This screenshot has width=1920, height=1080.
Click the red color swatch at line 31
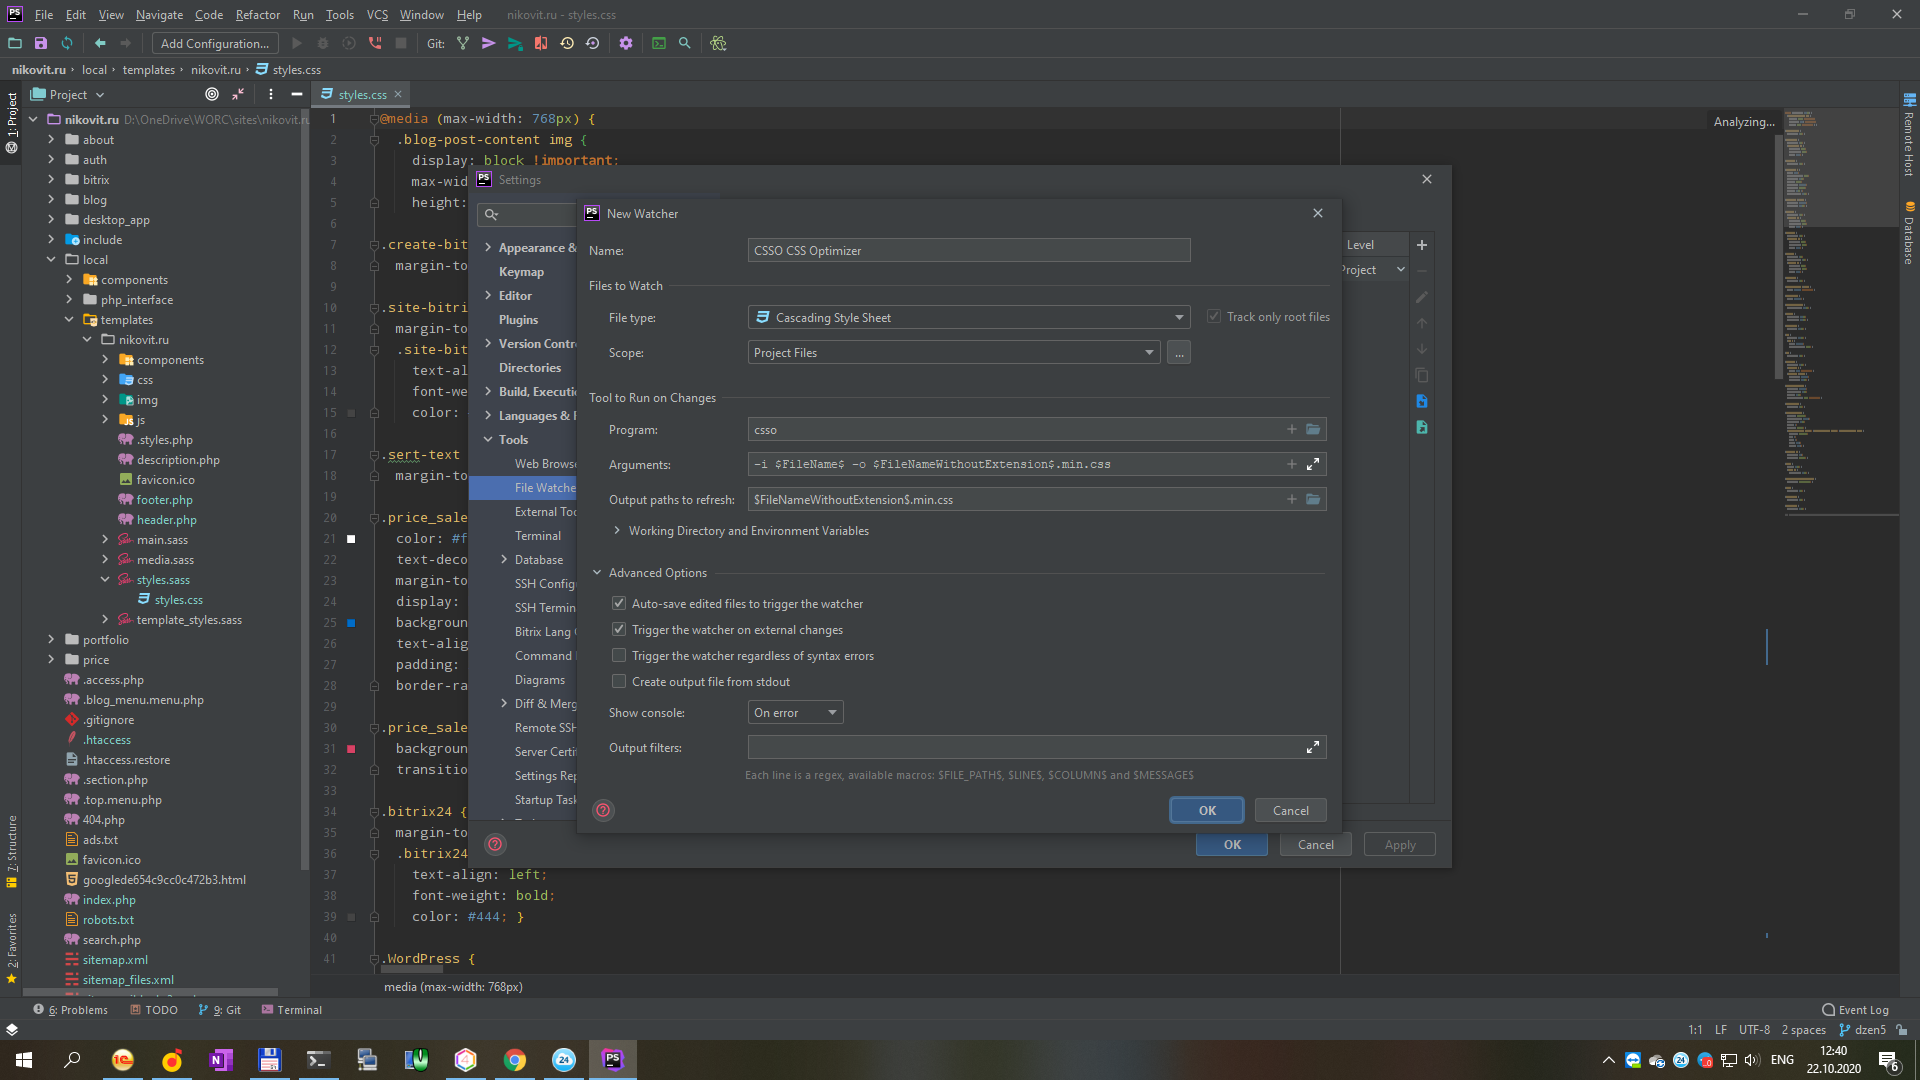coord(351,748)
